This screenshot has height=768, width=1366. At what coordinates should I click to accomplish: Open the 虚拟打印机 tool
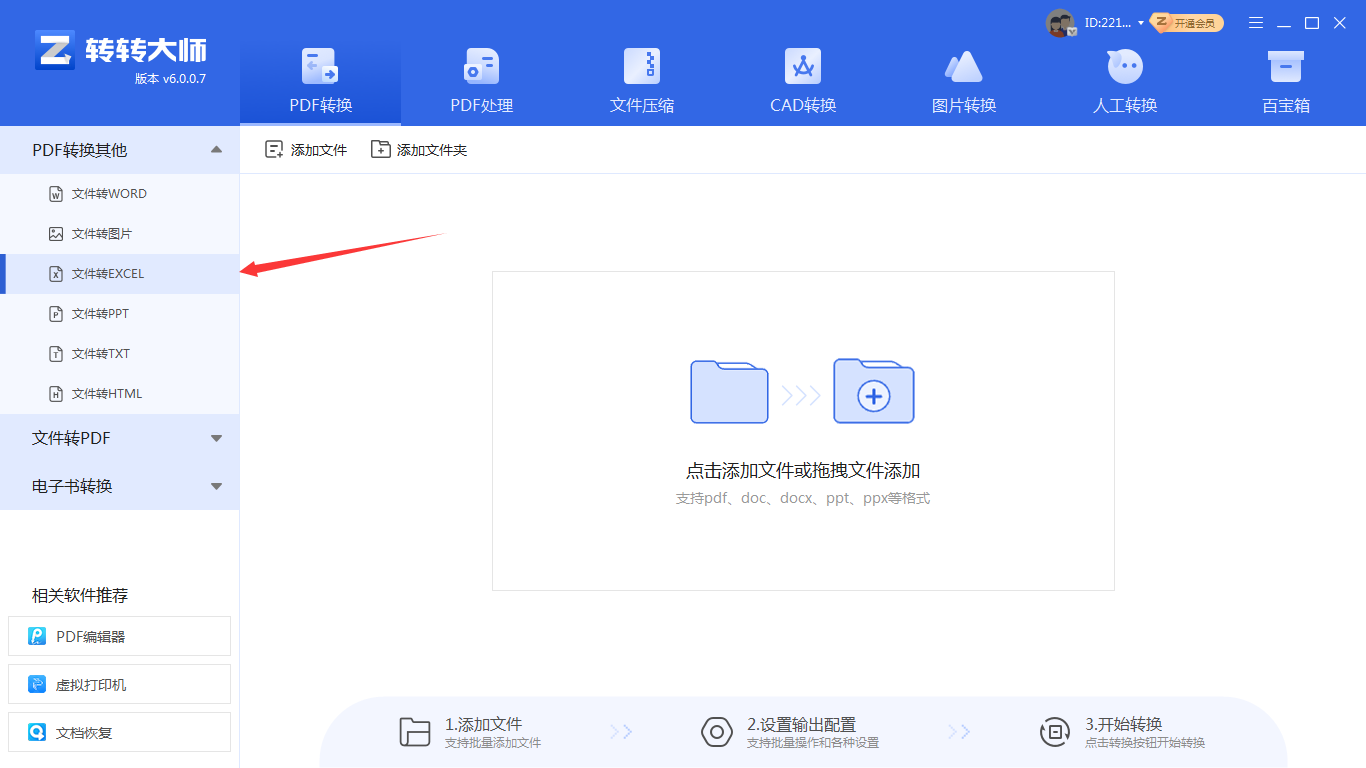tap(119, 684)
